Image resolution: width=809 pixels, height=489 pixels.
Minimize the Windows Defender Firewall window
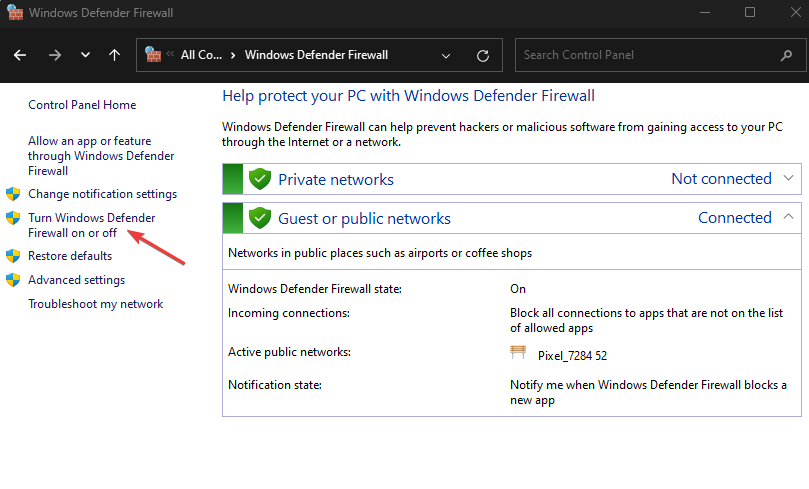(705, 12)
